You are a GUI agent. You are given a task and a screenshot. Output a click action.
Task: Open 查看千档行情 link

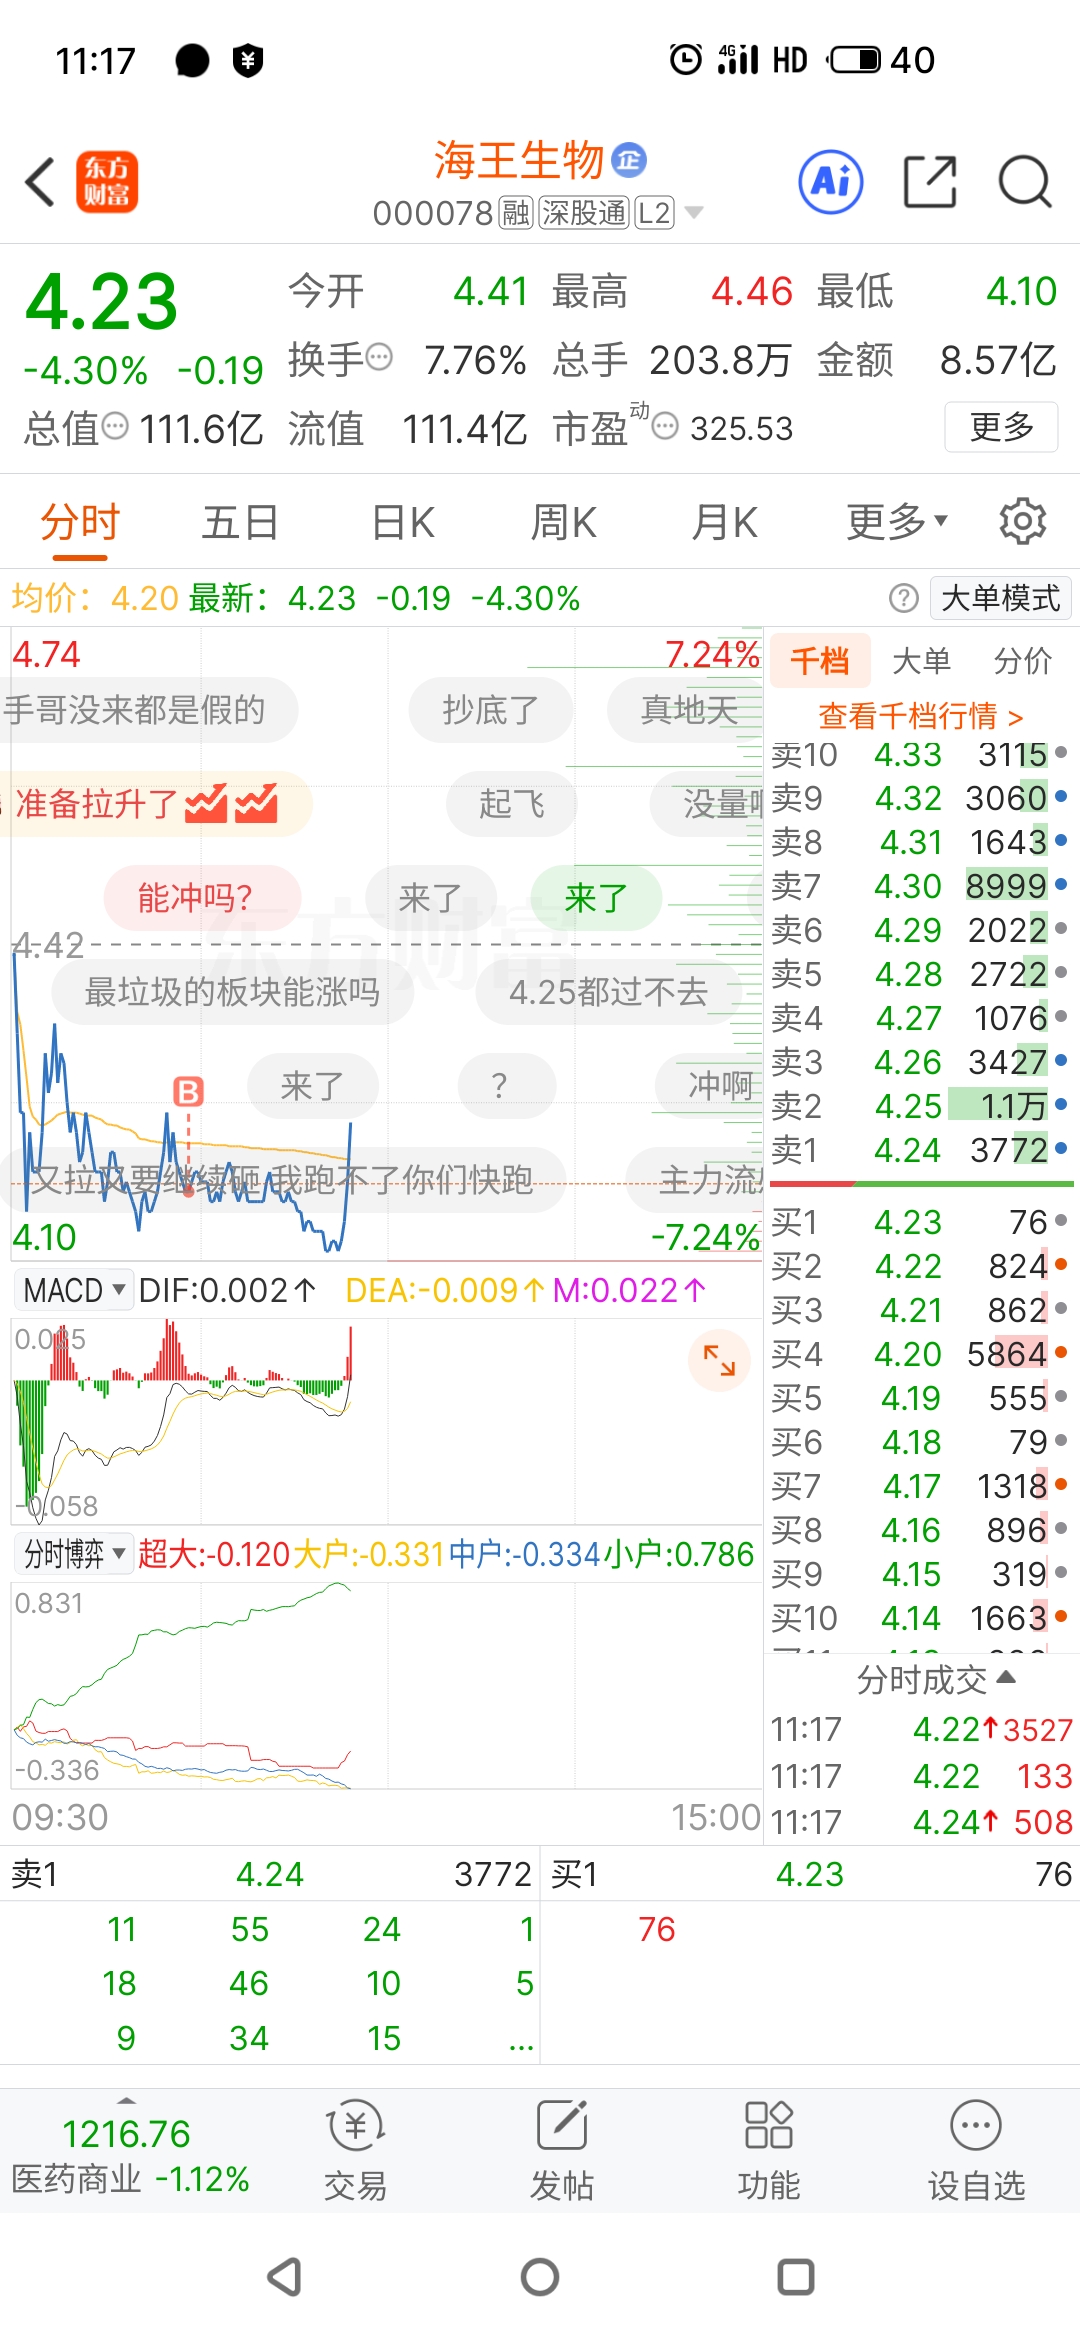tap(920, 716)
